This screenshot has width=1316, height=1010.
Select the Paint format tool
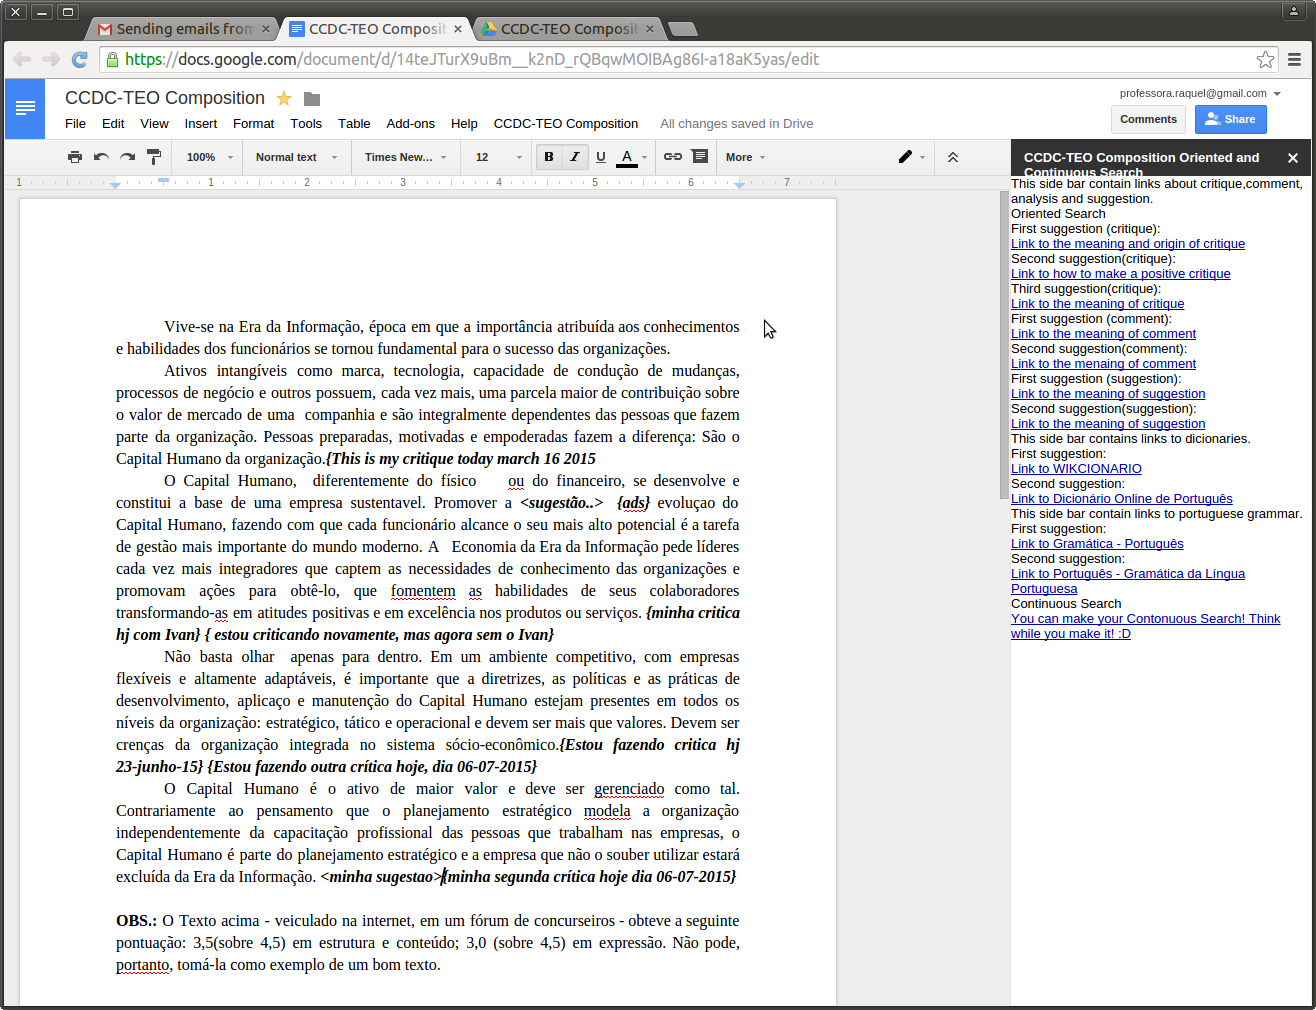click(x=153, y=157)
